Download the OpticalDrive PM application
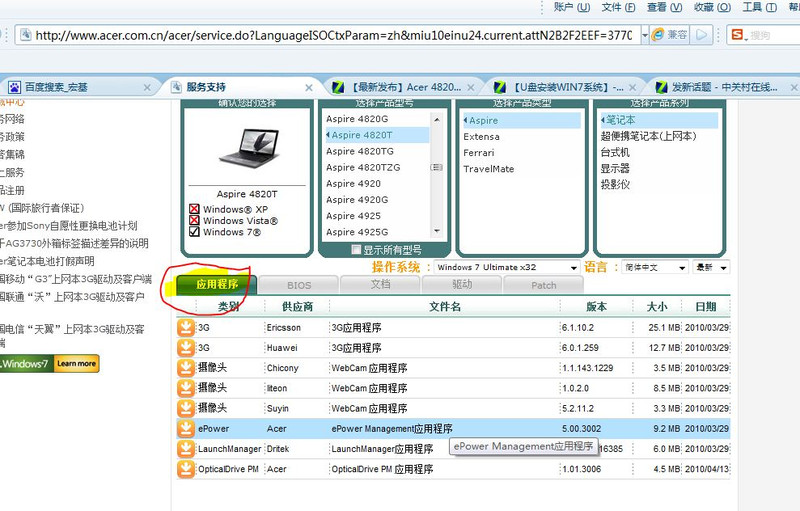Image resolution: width=800 pixels, height=511 pixels. coord(186,468)
